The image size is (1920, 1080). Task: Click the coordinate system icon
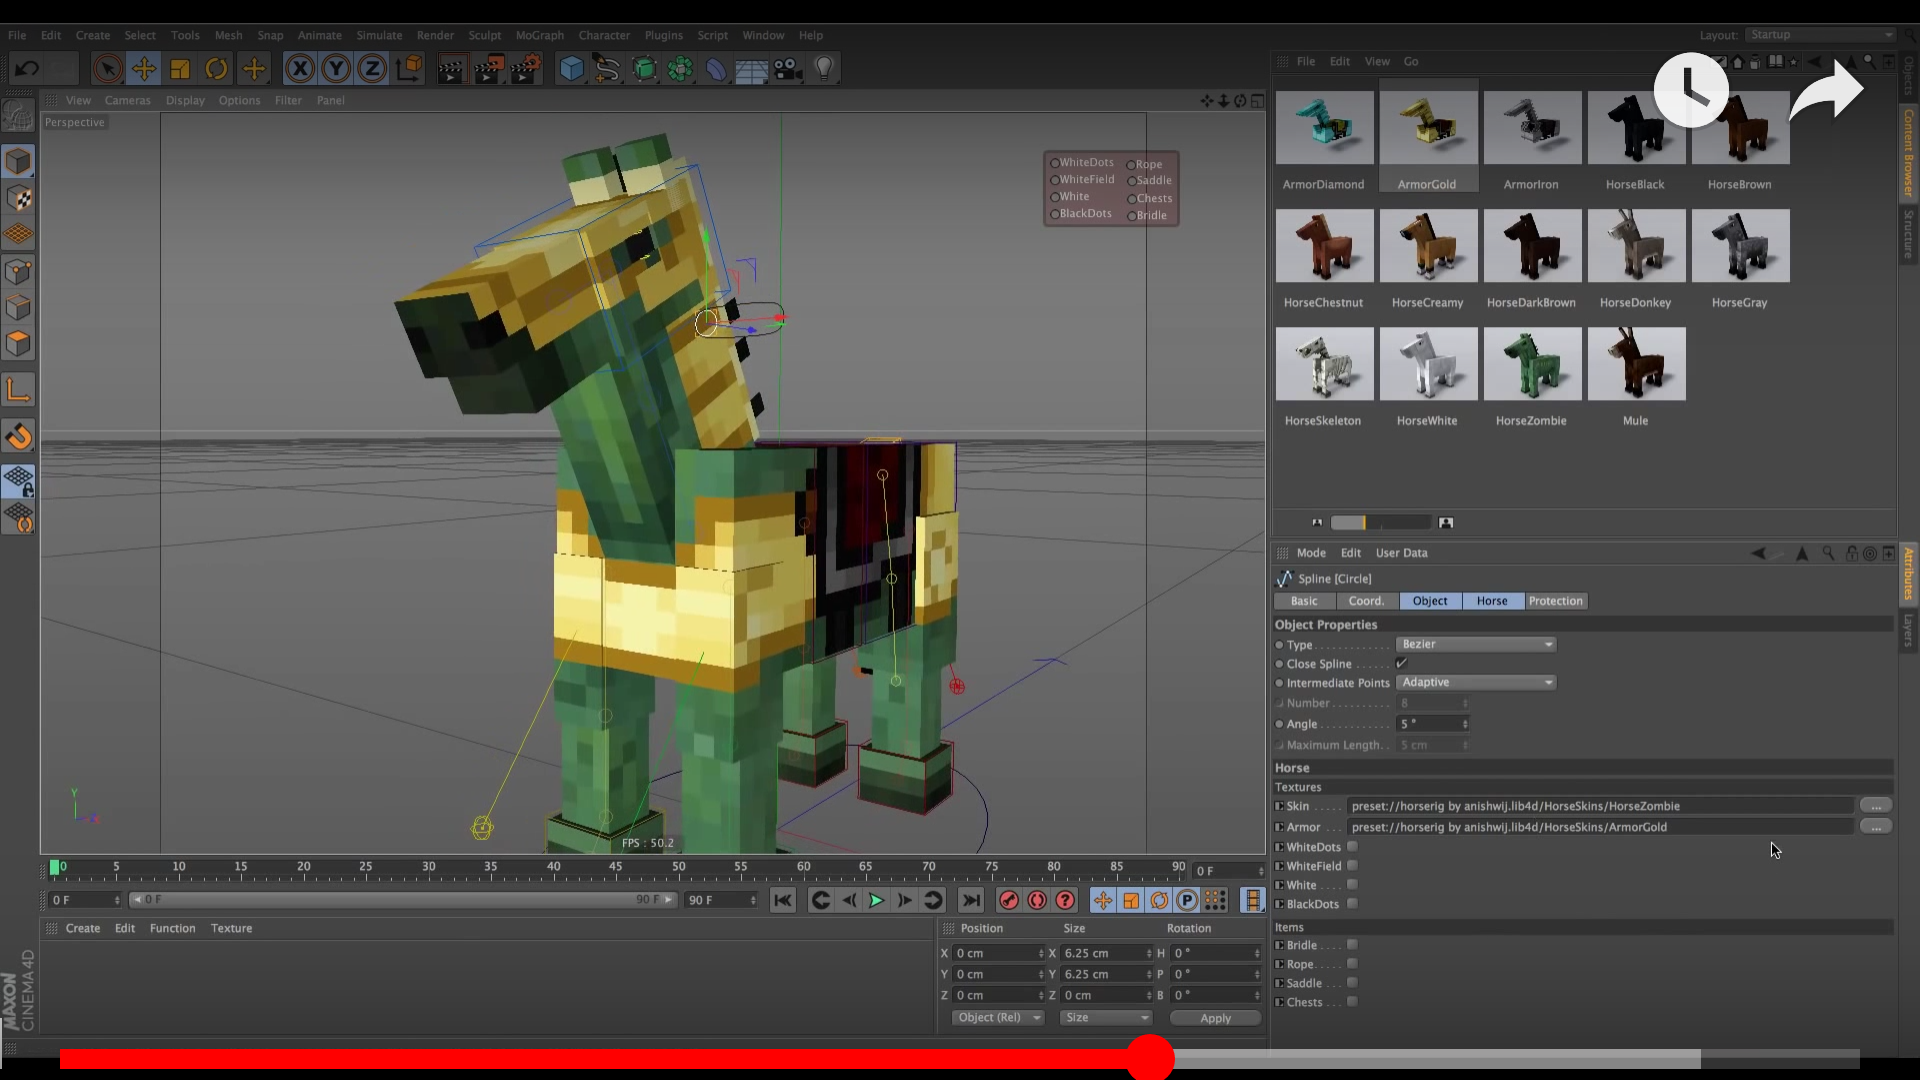point(409,69)
